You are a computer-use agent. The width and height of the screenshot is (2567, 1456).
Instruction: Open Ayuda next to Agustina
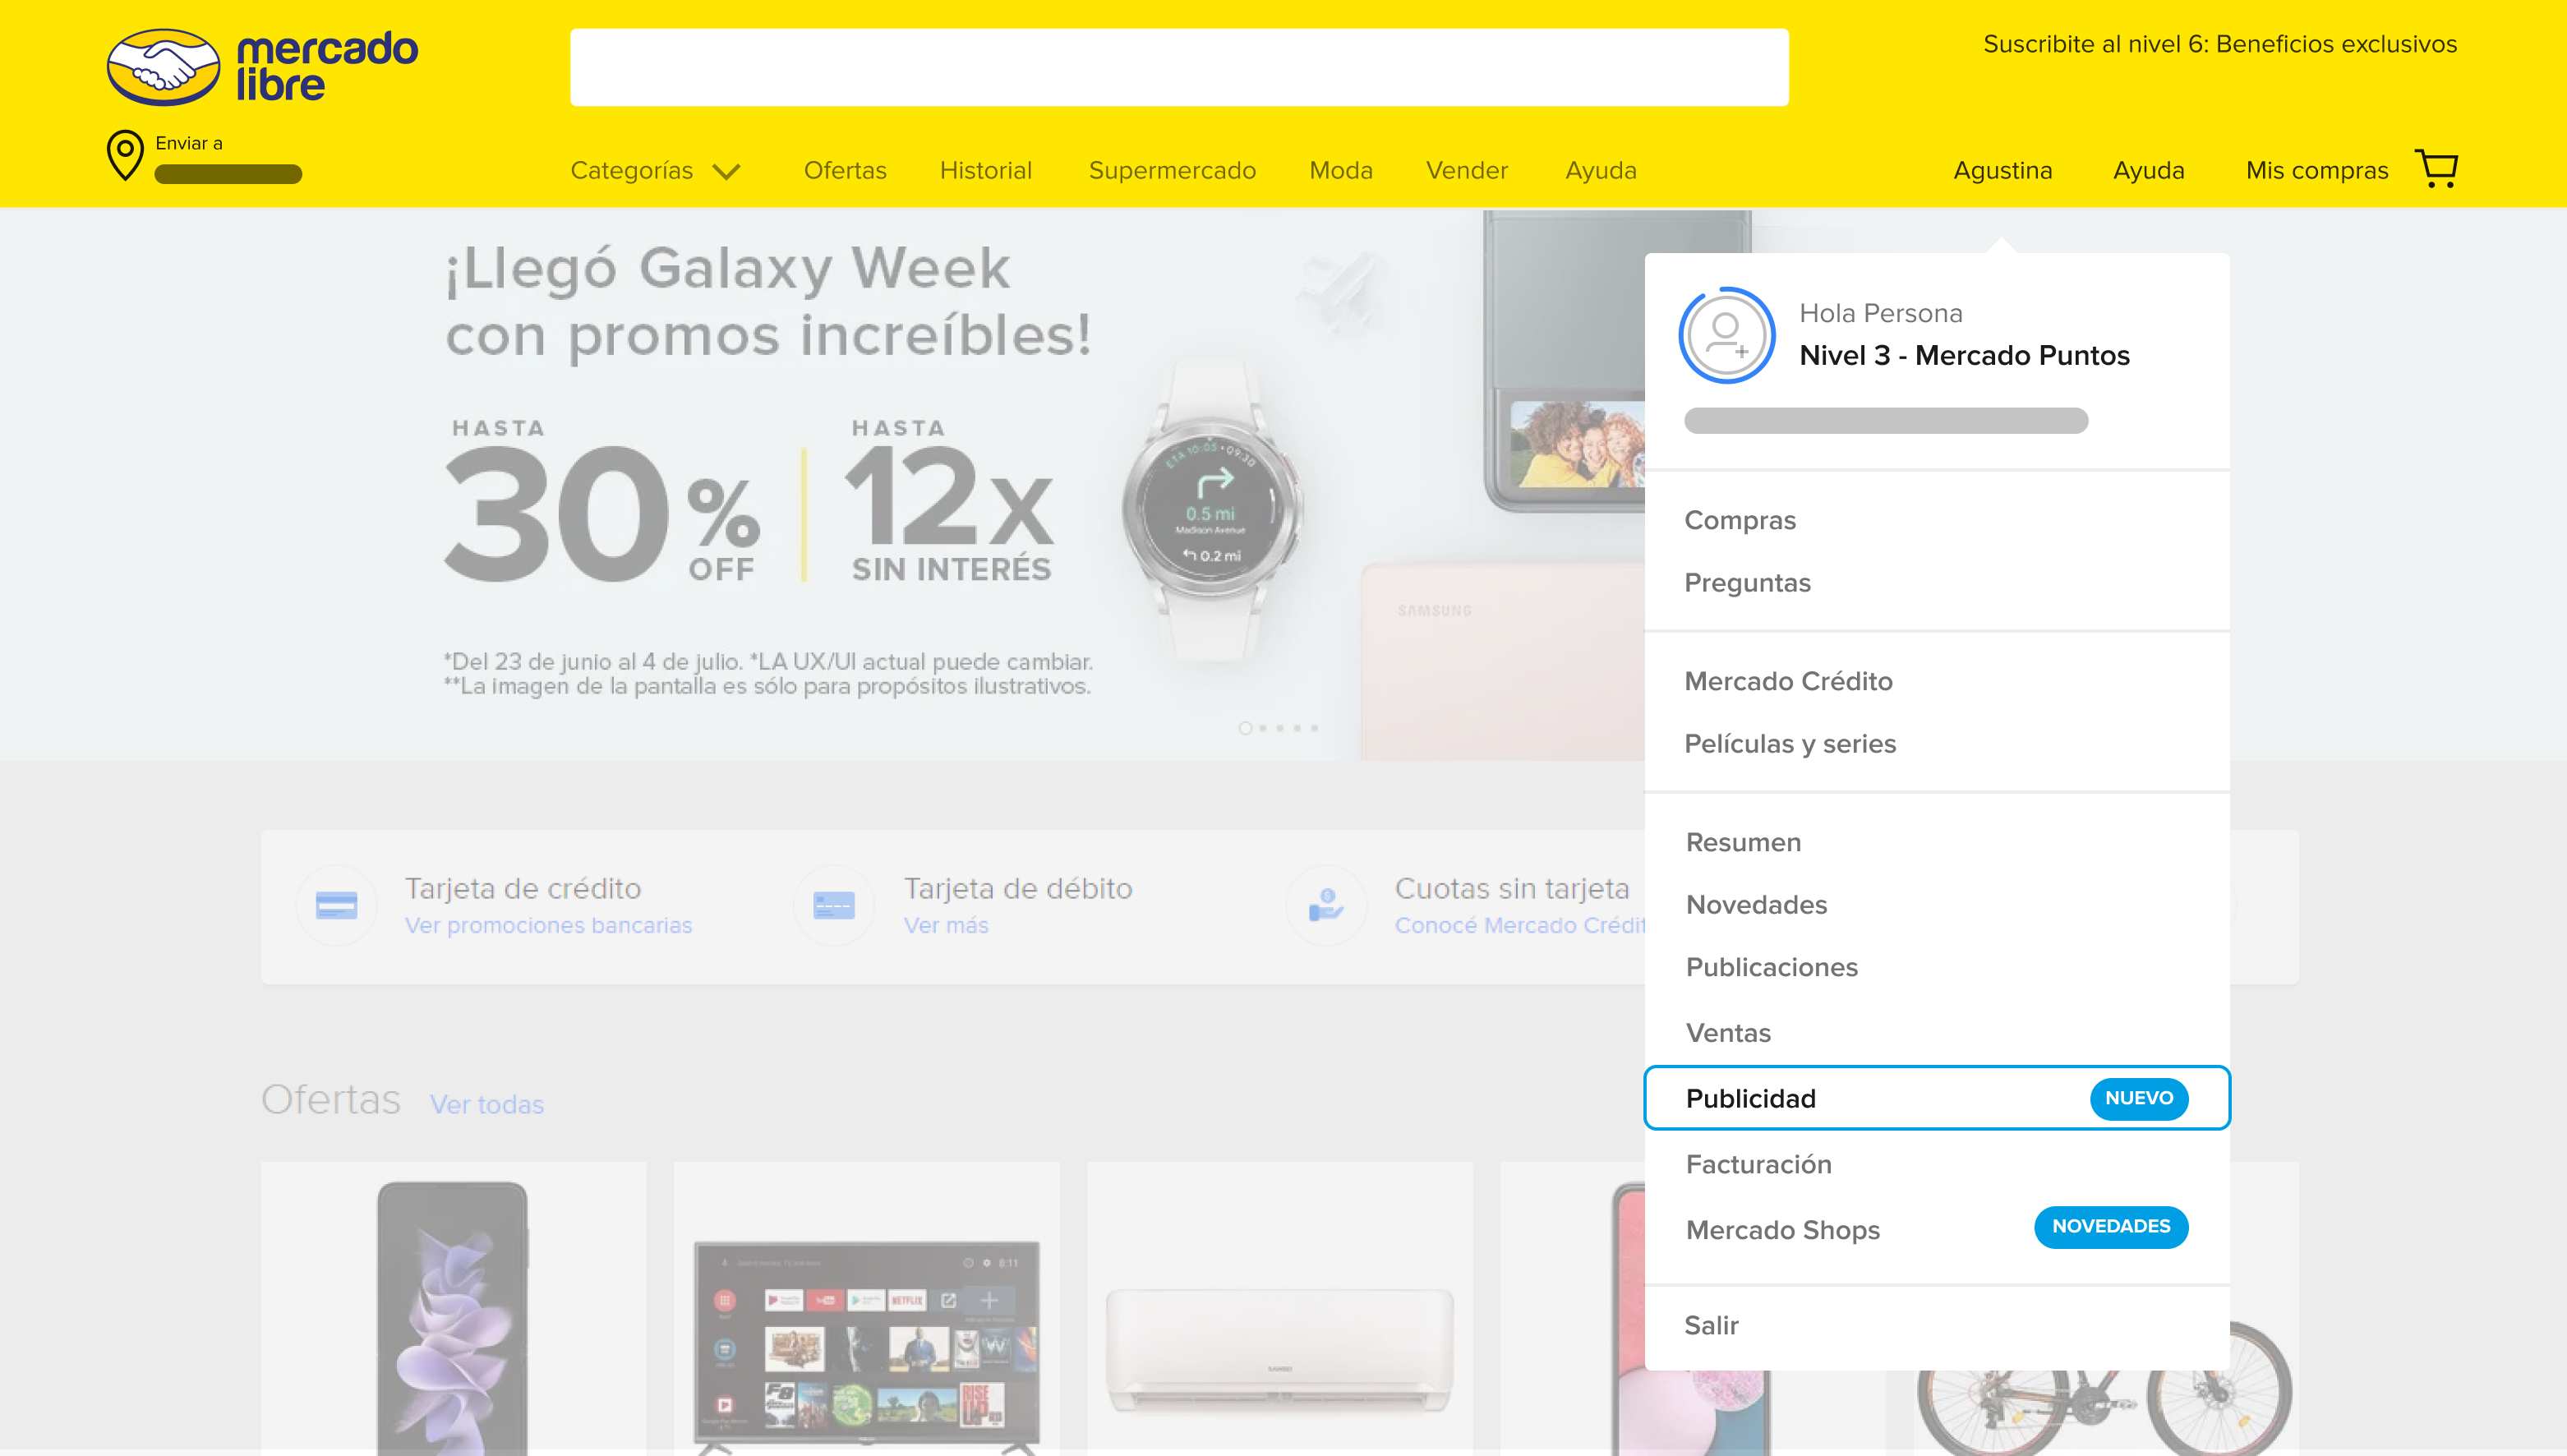[2149, 171]
